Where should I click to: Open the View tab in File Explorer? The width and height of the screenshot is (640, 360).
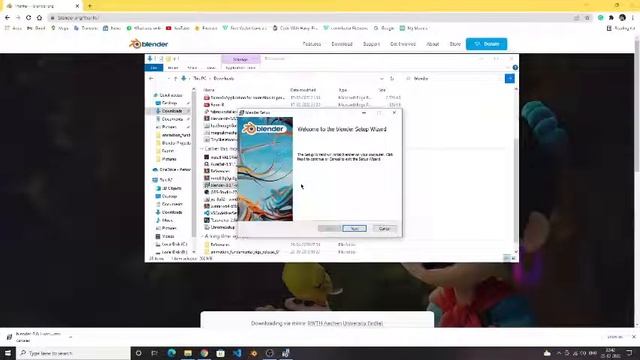[211, 68]
